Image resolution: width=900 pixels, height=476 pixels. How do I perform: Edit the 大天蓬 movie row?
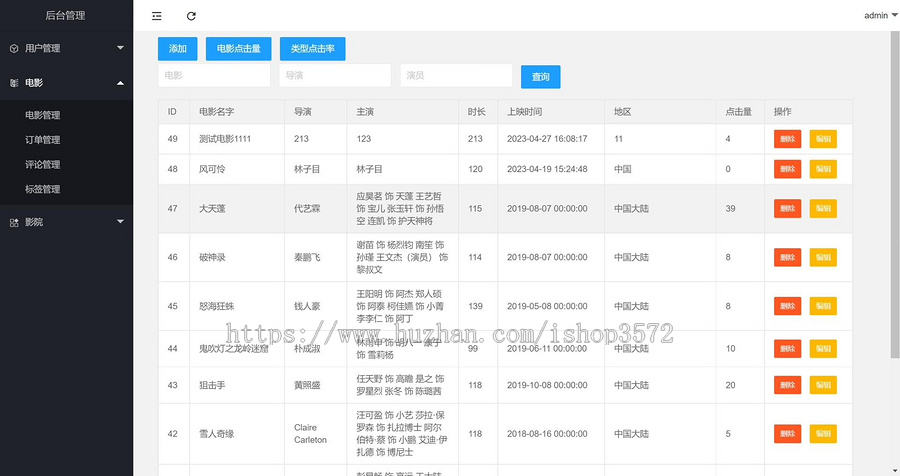click(823, 208)
